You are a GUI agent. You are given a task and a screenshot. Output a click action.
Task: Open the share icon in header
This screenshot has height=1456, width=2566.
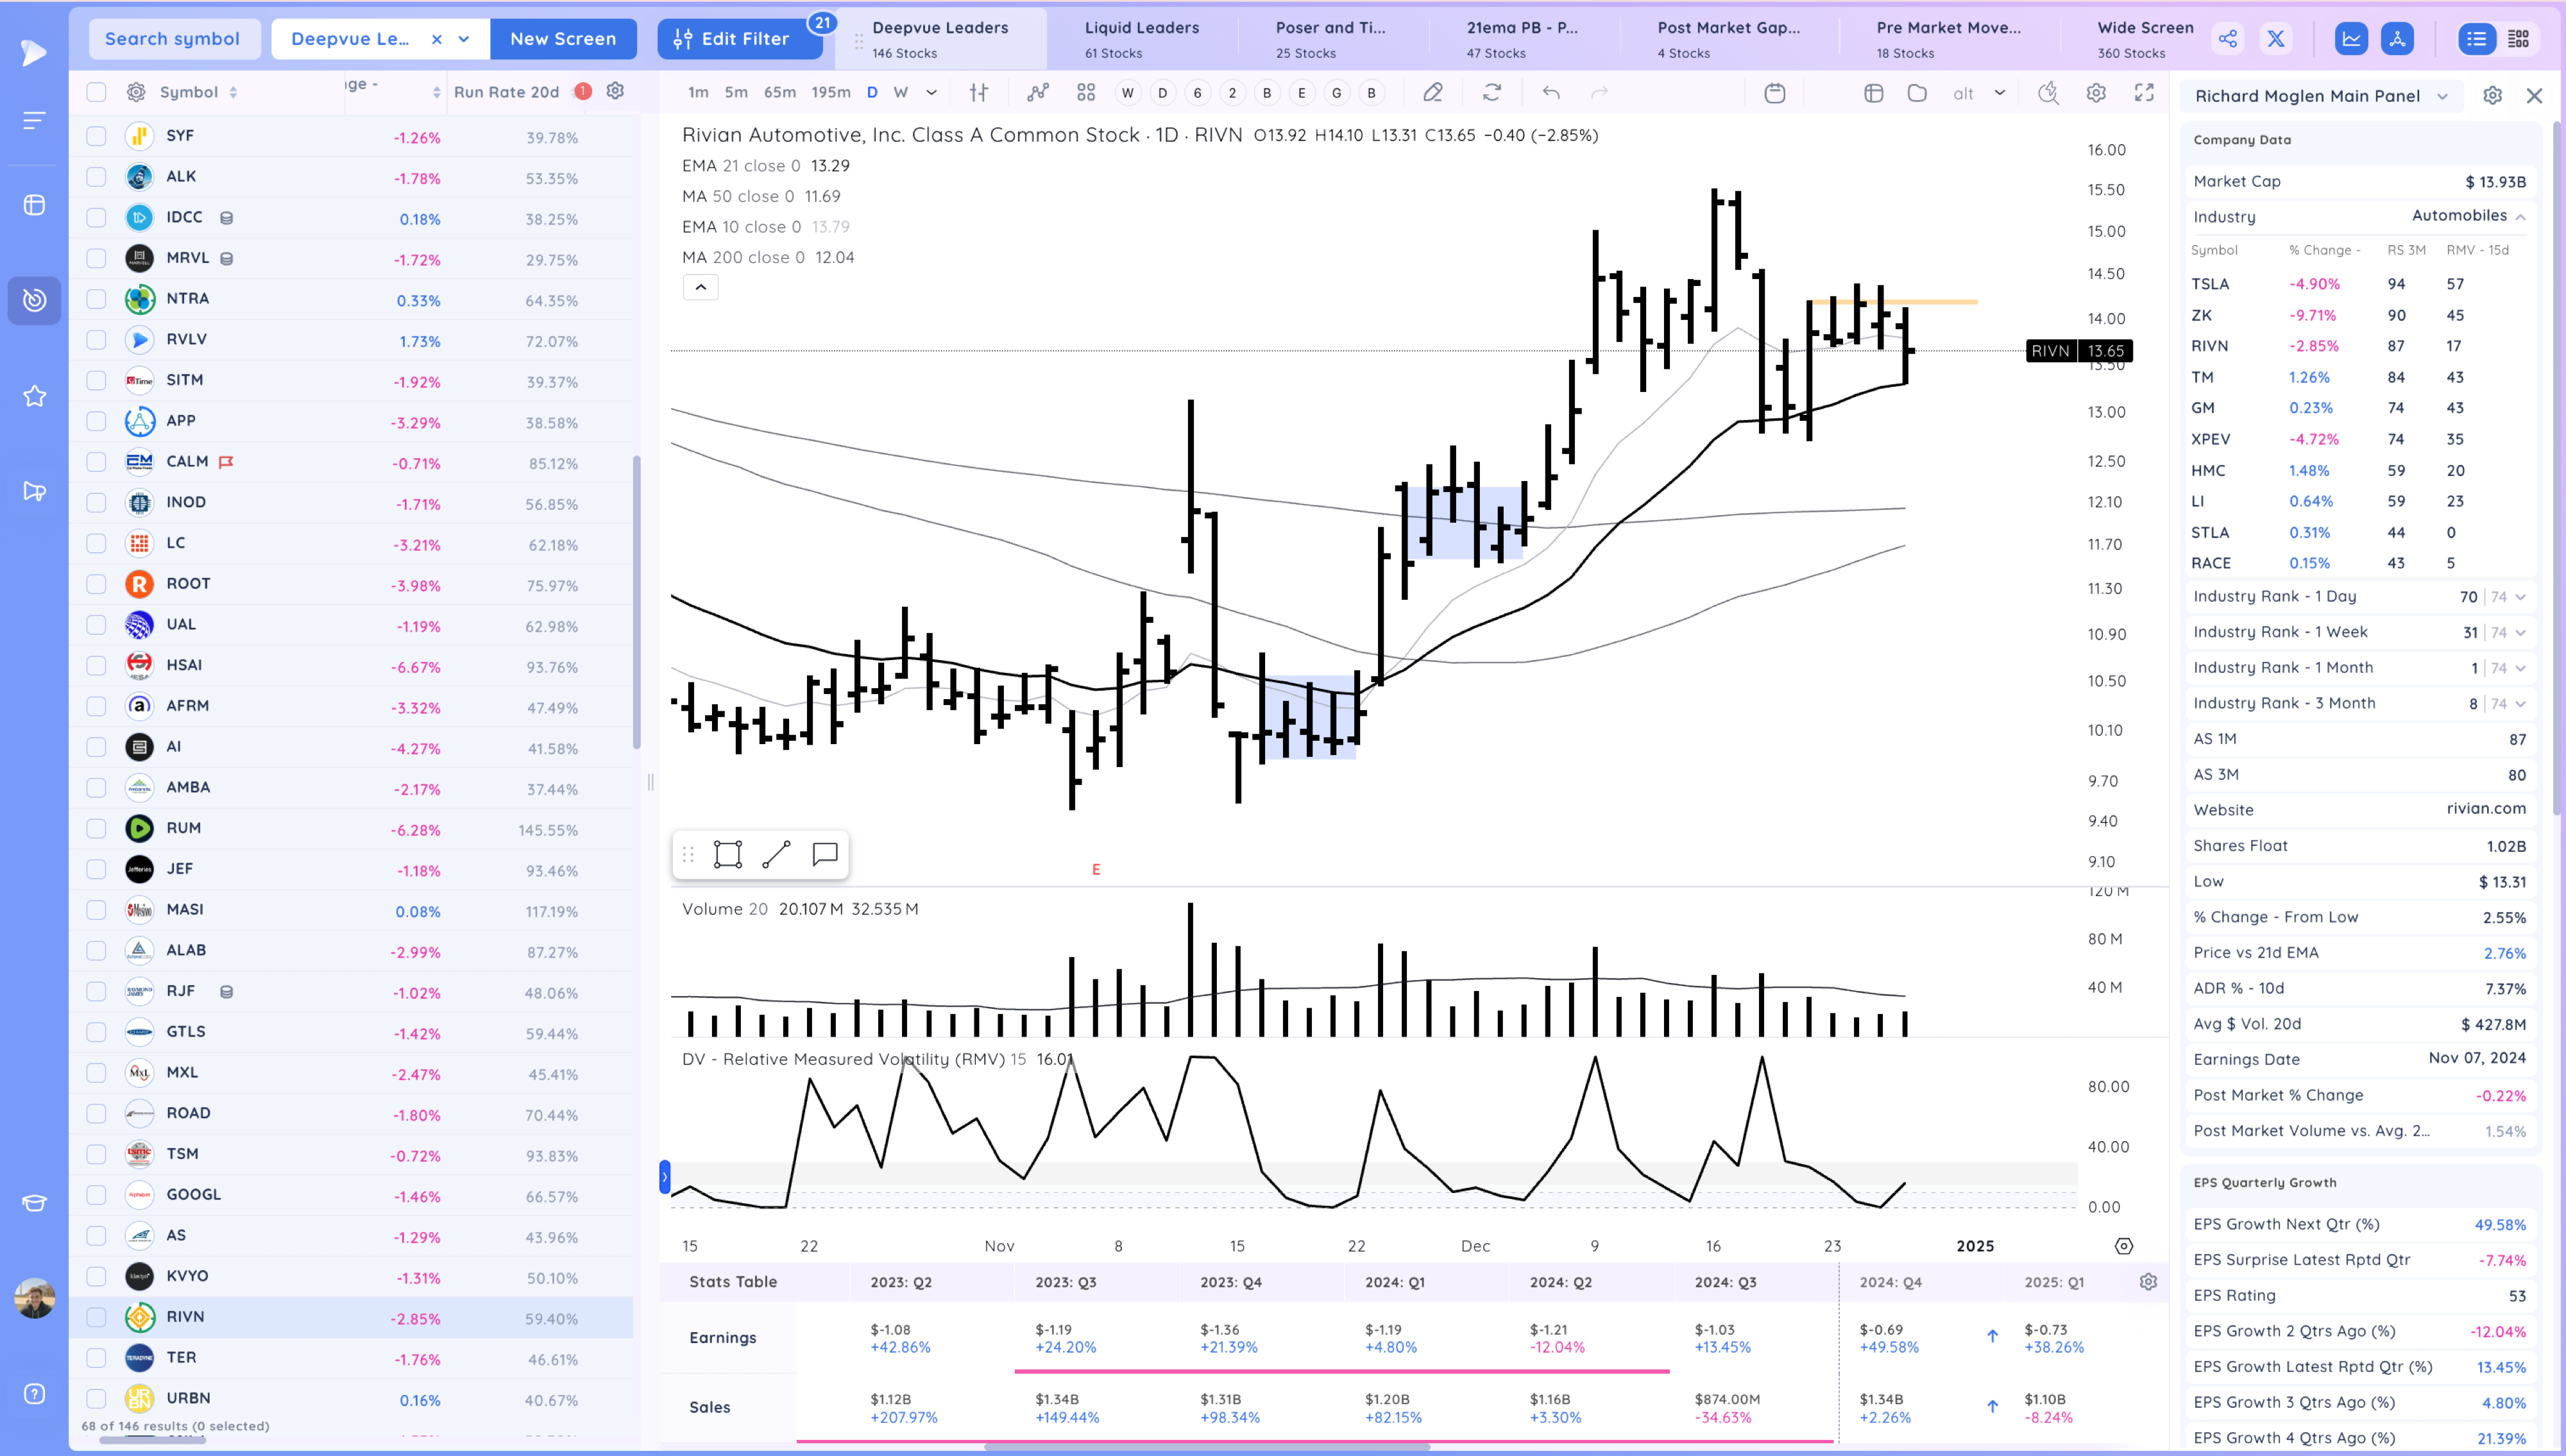[2227, 39]
